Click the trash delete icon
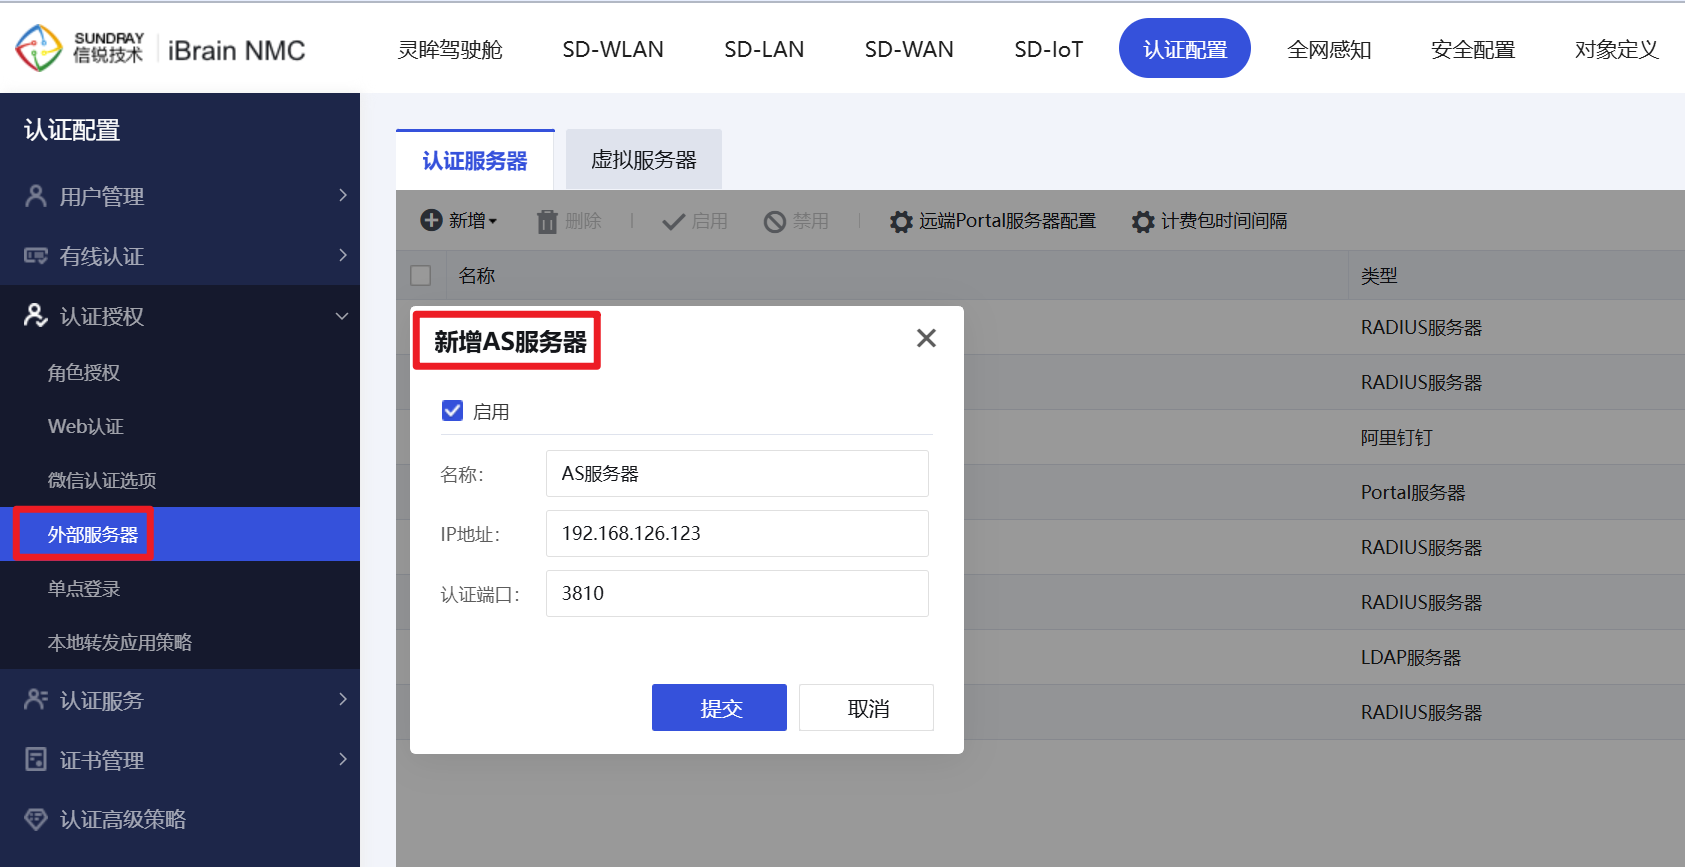 pos(547,221)
